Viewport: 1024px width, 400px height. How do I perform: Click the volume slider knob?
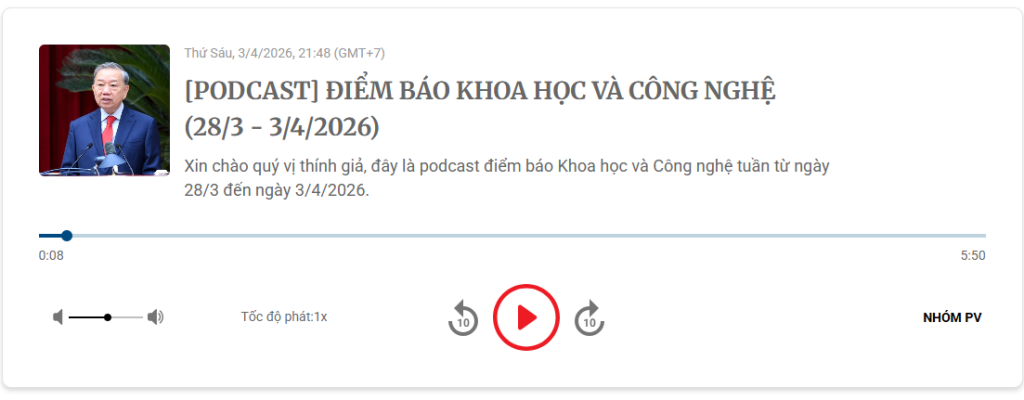pyautogui.click(x=108, y=318)
